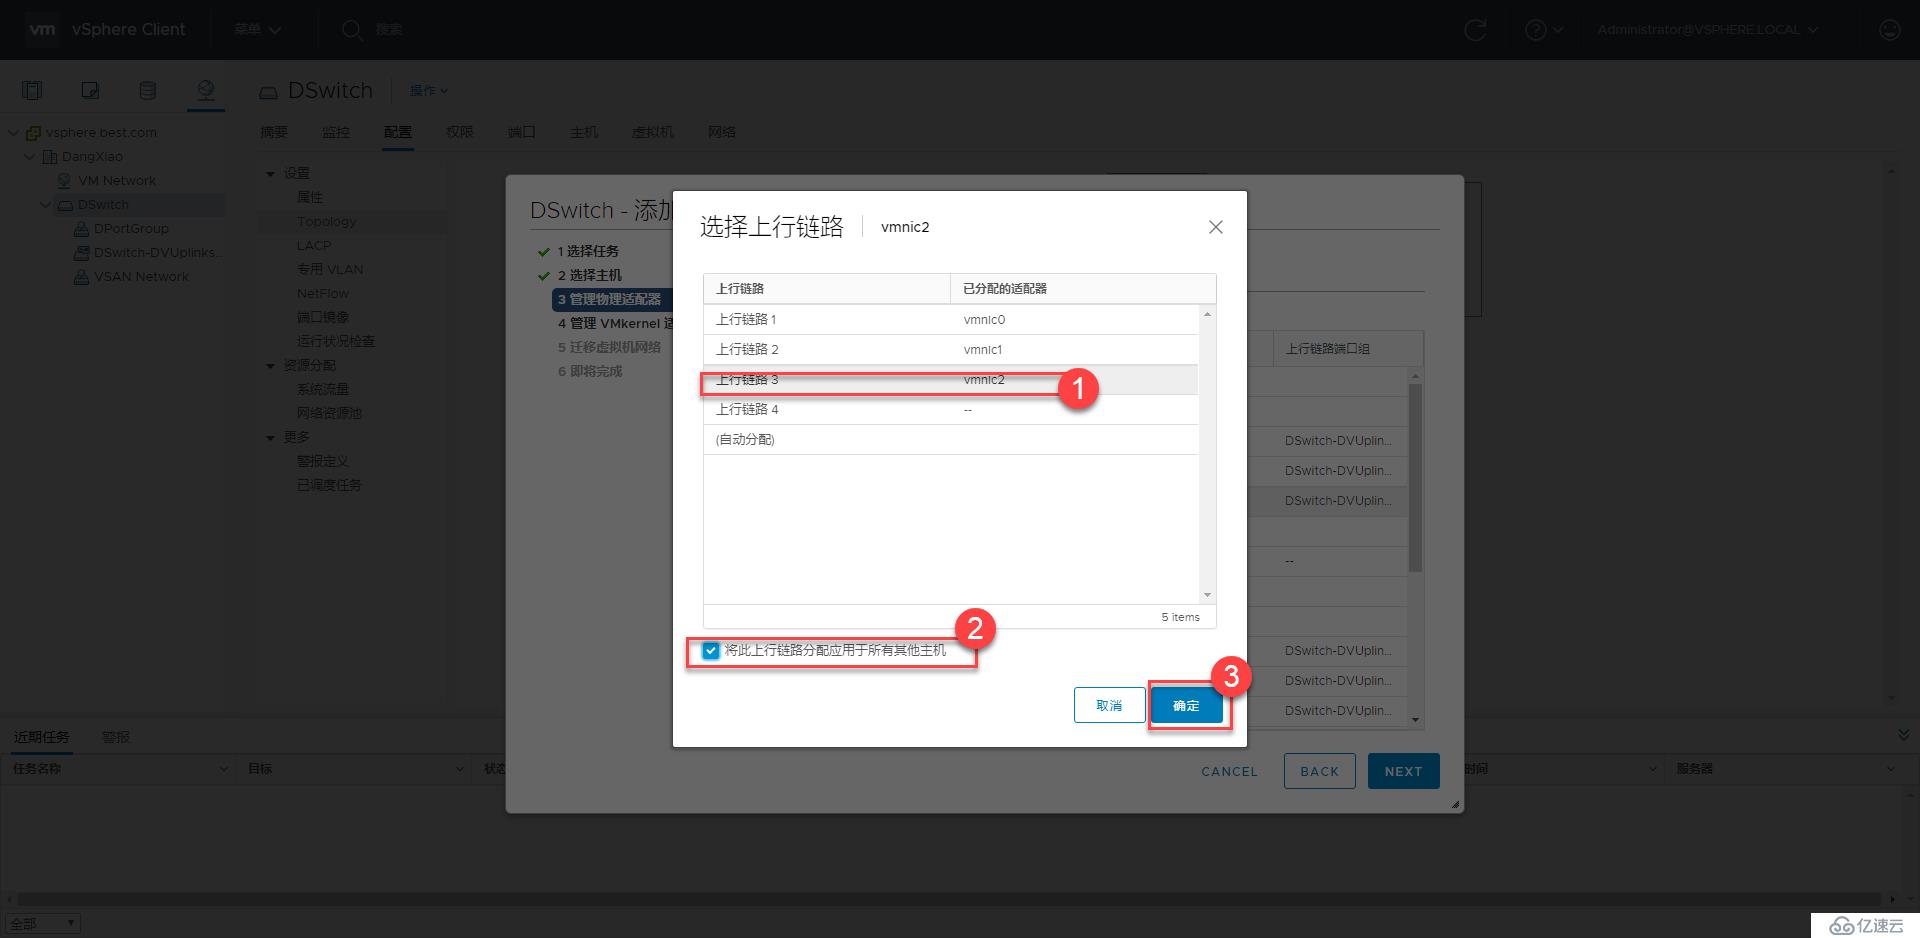Open the 操作 actions dropdown
The width and height of the screenshot is (1920, 938).
[429, 91]
